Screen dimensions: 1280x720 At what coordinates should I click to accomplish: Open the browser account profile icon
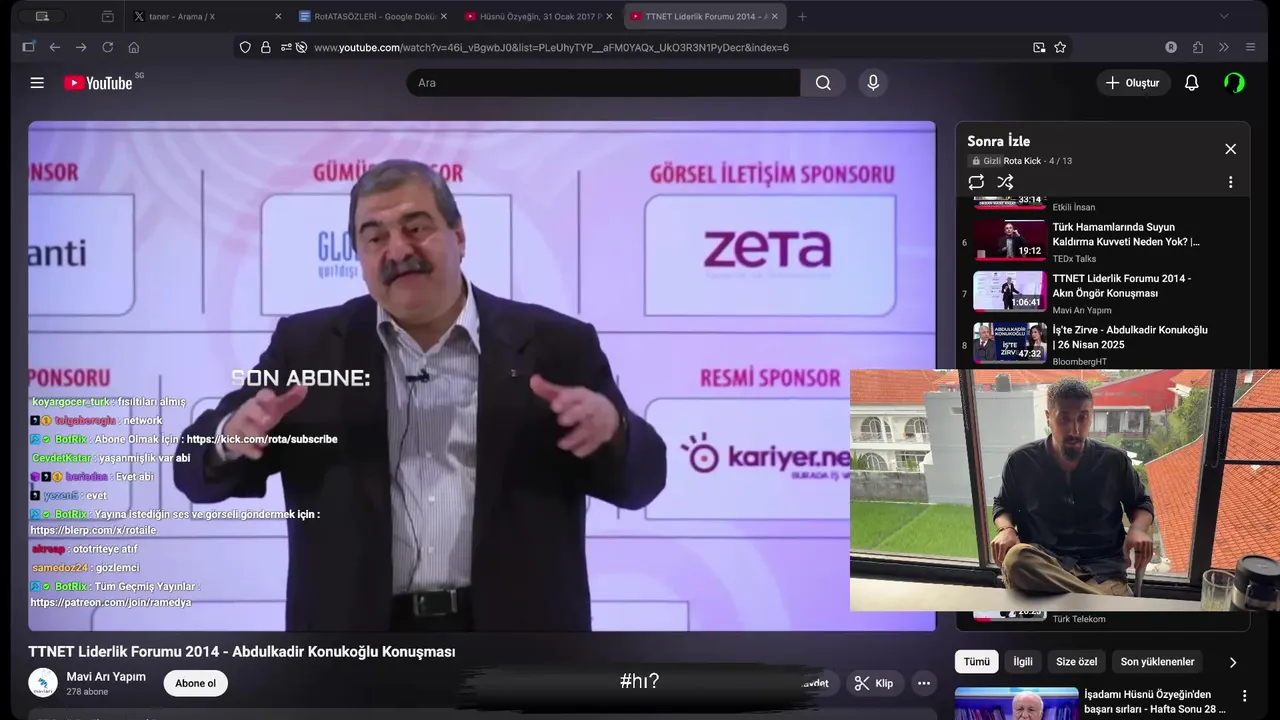click(x=1171, y=47)
